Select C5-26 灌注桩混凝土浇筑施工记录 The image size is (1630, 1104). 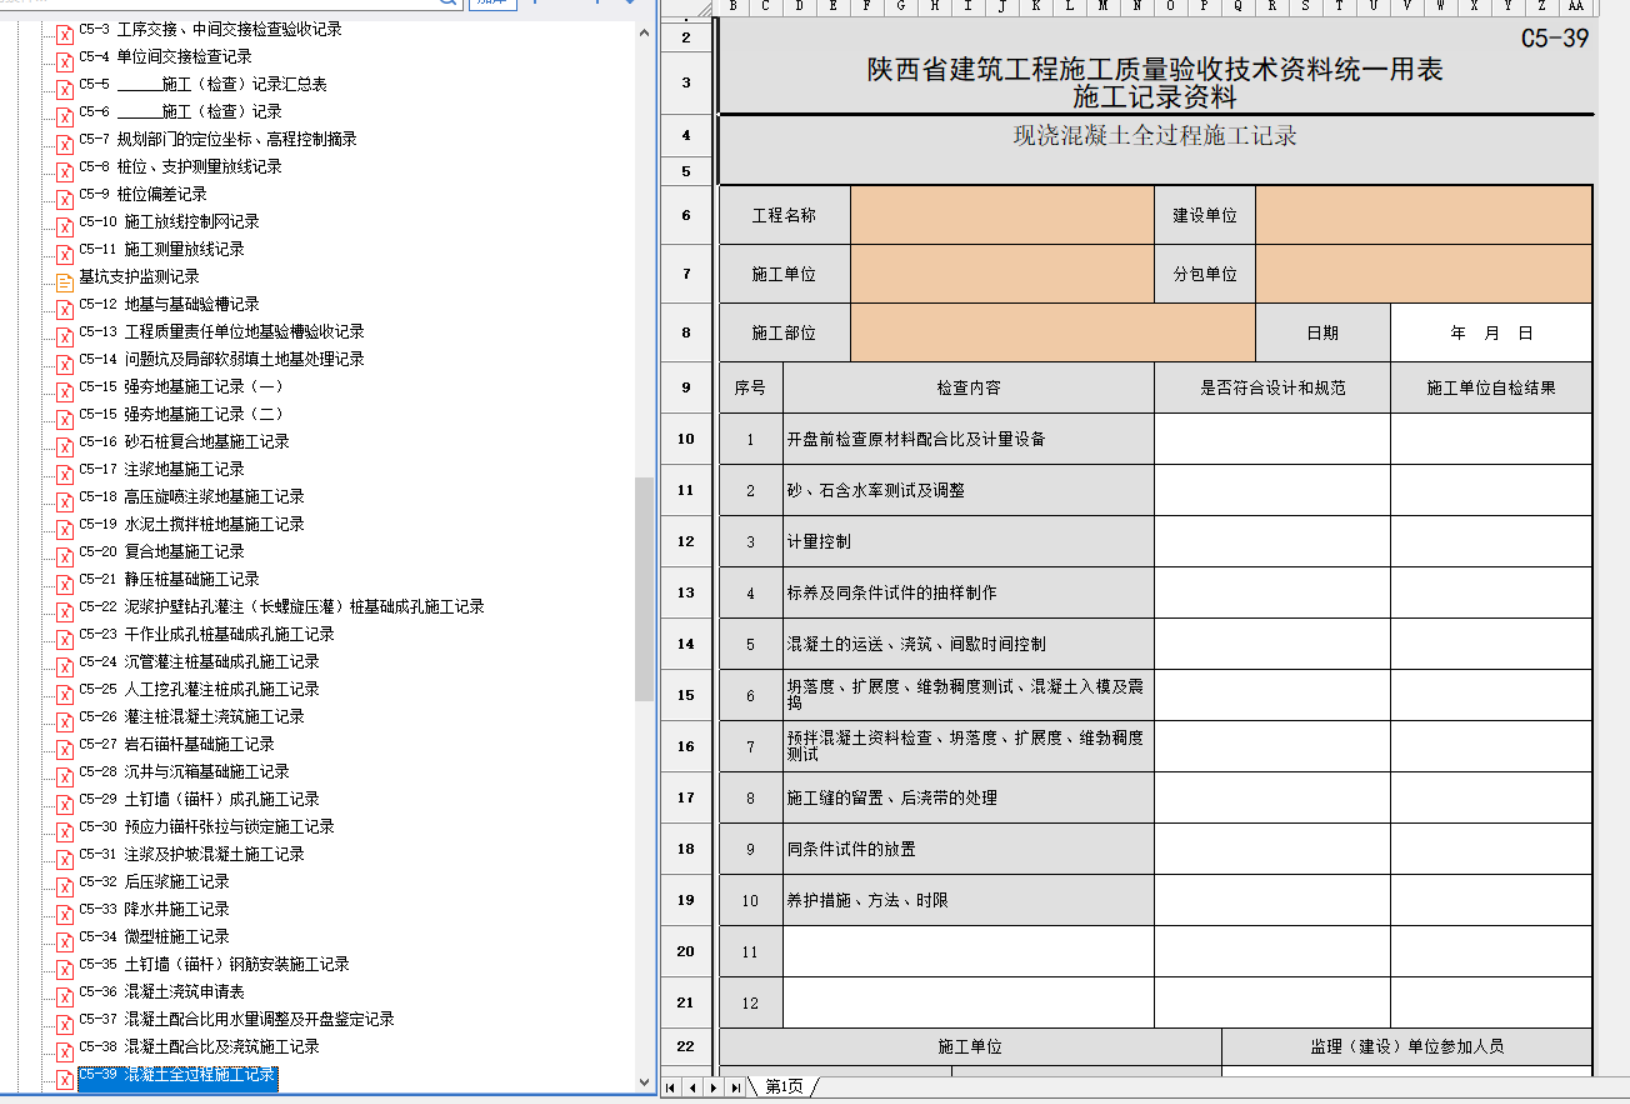191,717
